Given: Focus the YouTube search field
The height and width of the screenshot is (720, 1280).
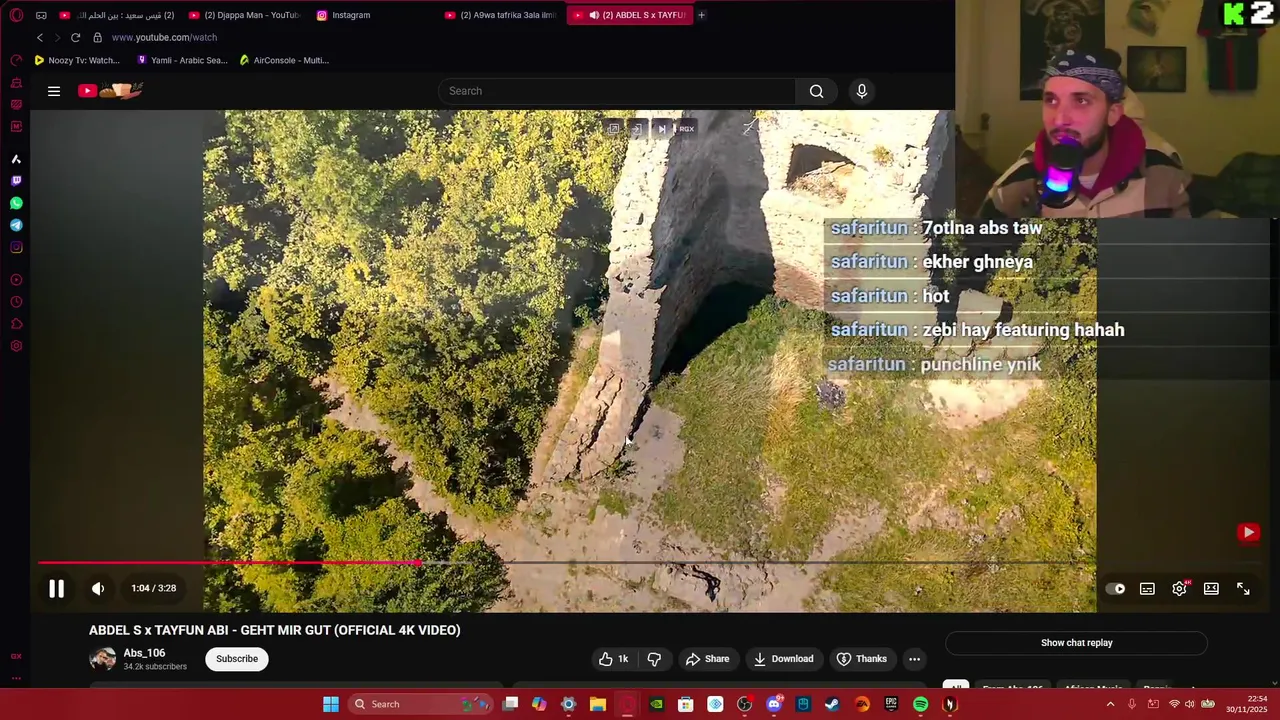Looking at the screenshot, I should (617, 91).
